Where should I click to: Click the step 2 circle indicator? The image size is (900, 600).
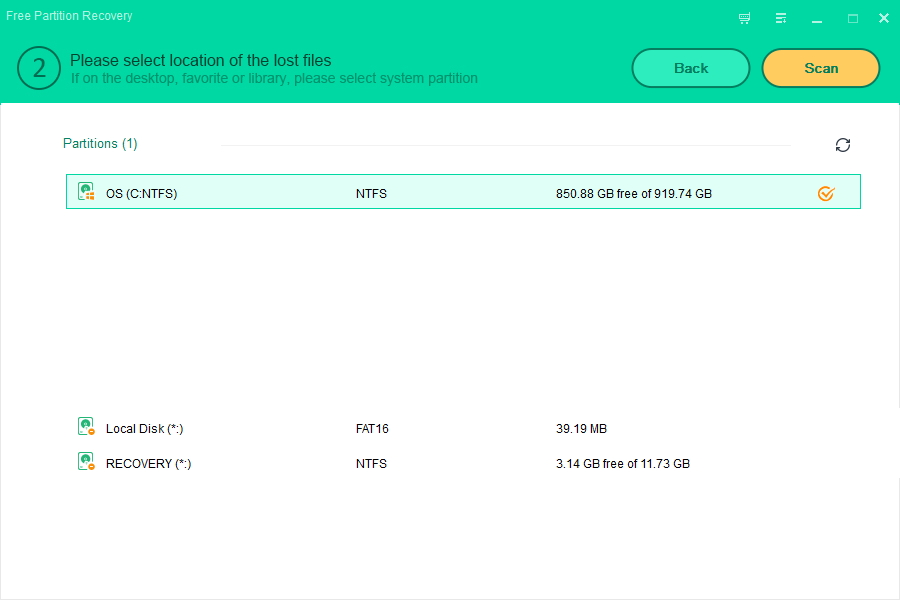pos(40,68)
